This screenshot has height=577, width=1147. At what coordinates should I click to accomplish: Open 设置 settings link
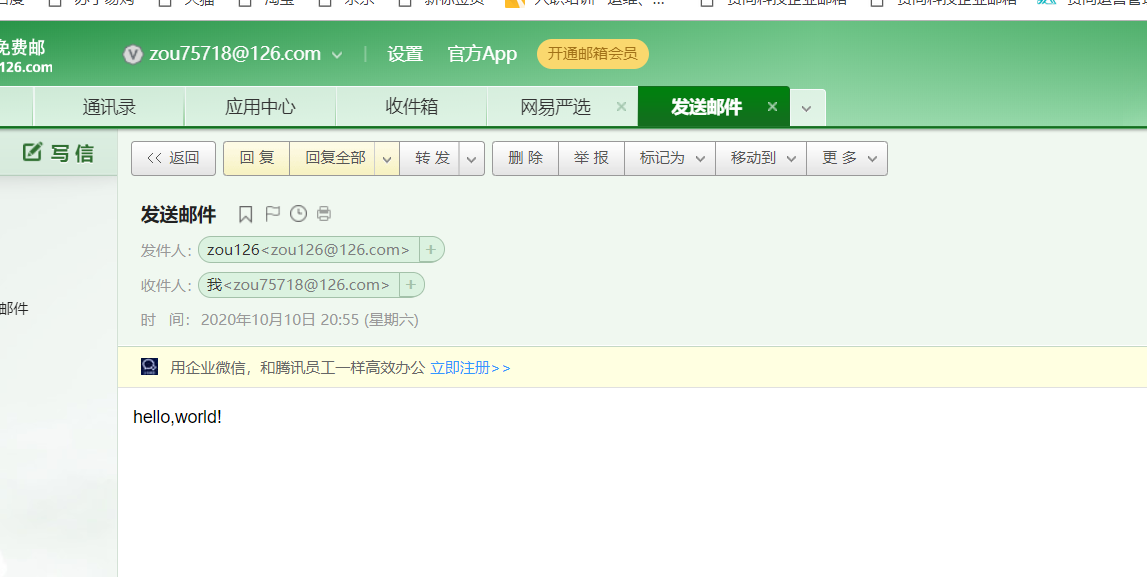(405, 54)
